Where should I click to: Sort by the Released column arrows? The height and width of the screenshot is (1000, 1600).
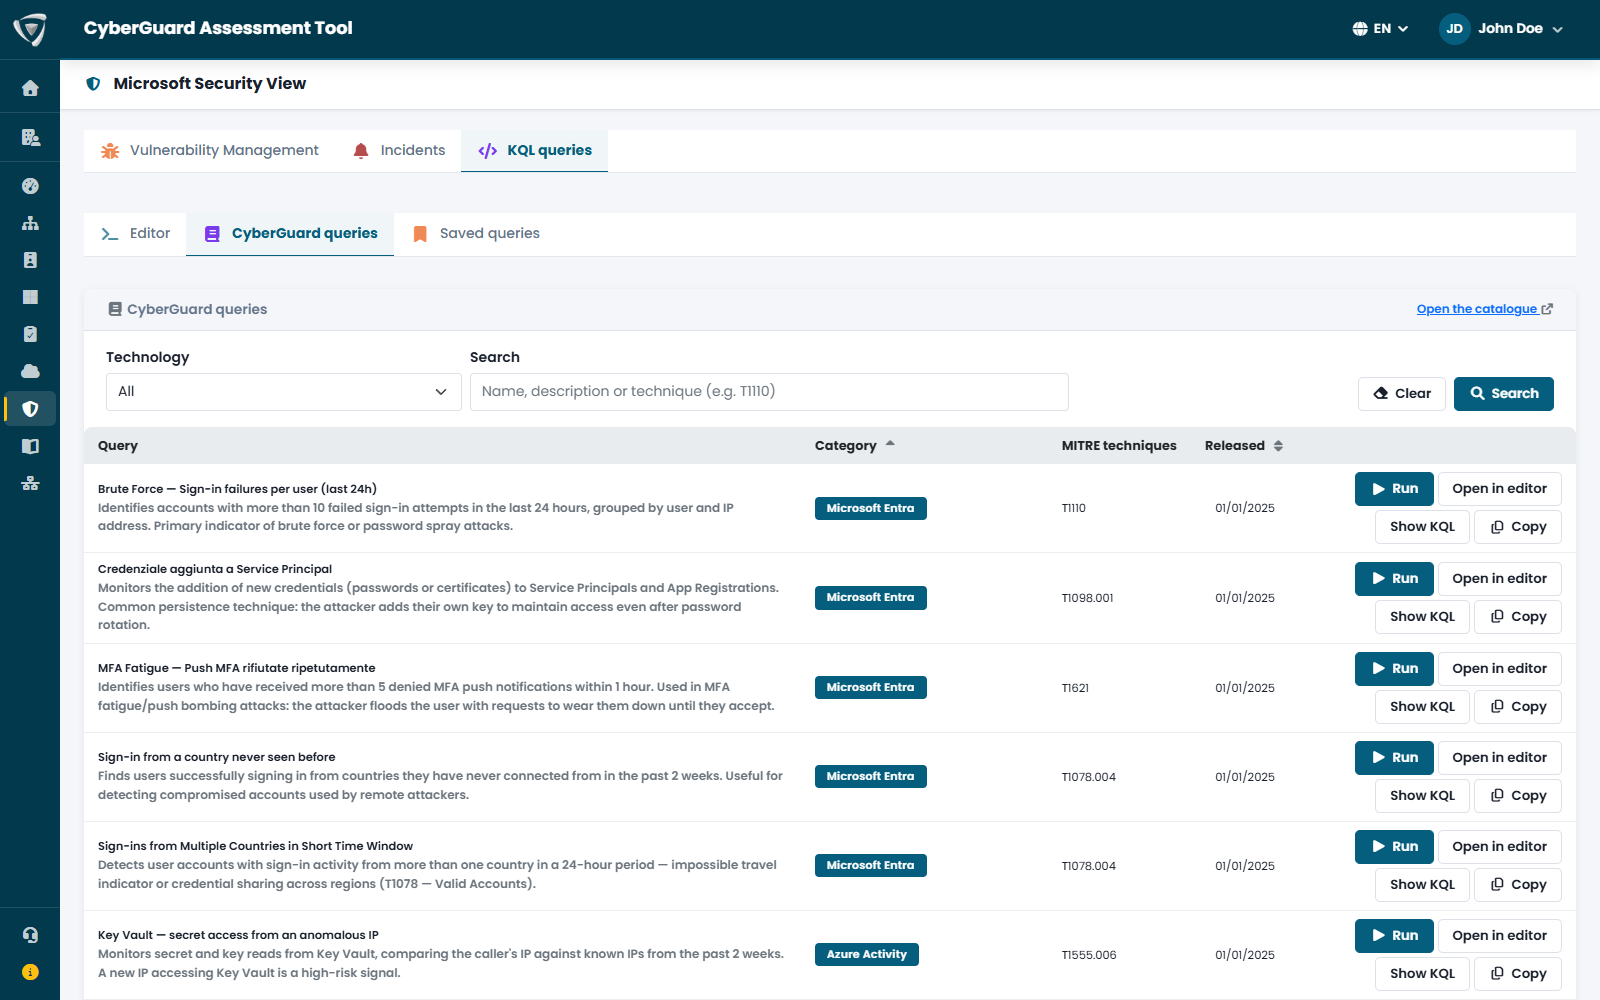(x=1278, y=446)
